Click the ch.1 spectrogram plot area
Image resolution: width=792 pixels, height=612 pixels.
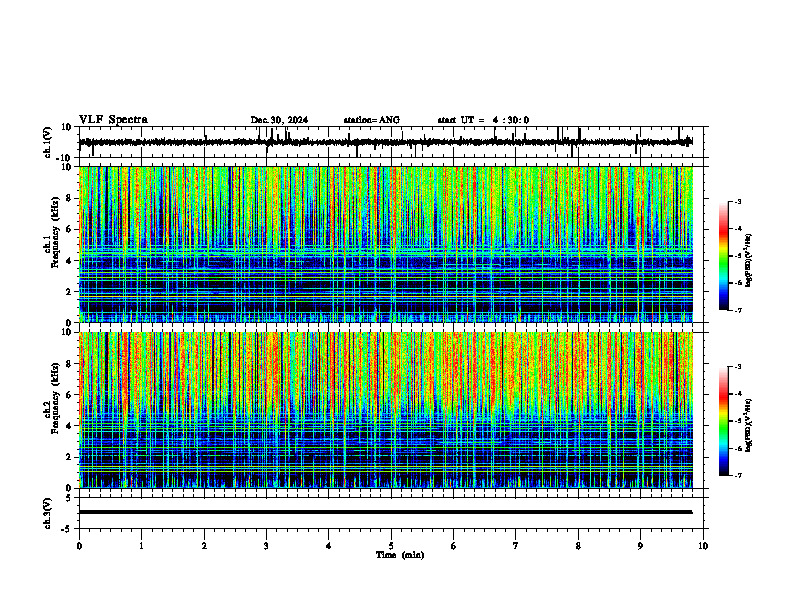point(386,244)
